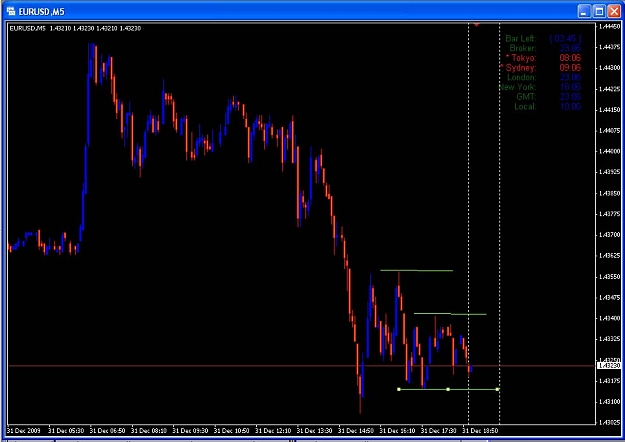Click price axis label 1.44450
The image size is (625, 442).
coord(609,26)
